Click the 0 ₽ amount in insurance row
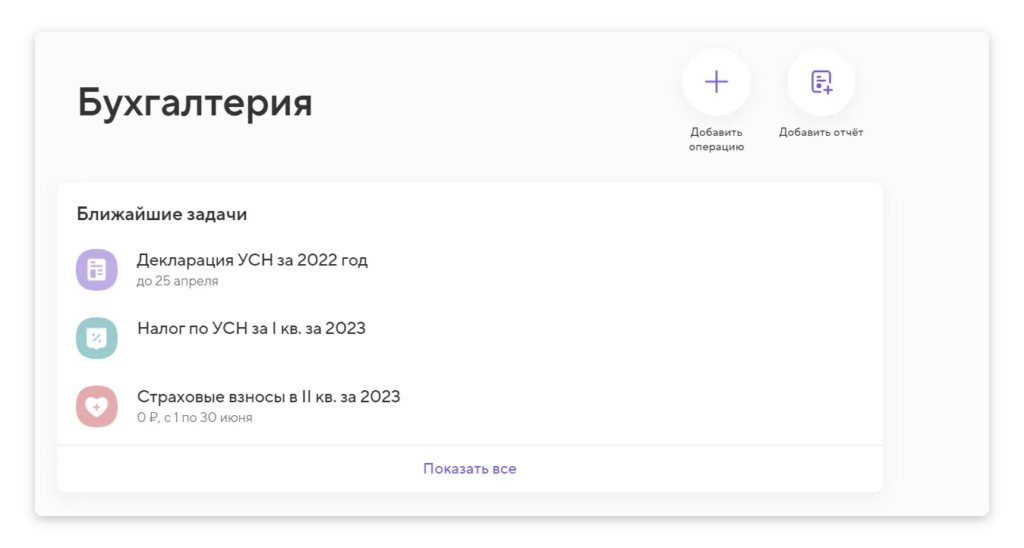1024x548 pixels. (148, 417)
